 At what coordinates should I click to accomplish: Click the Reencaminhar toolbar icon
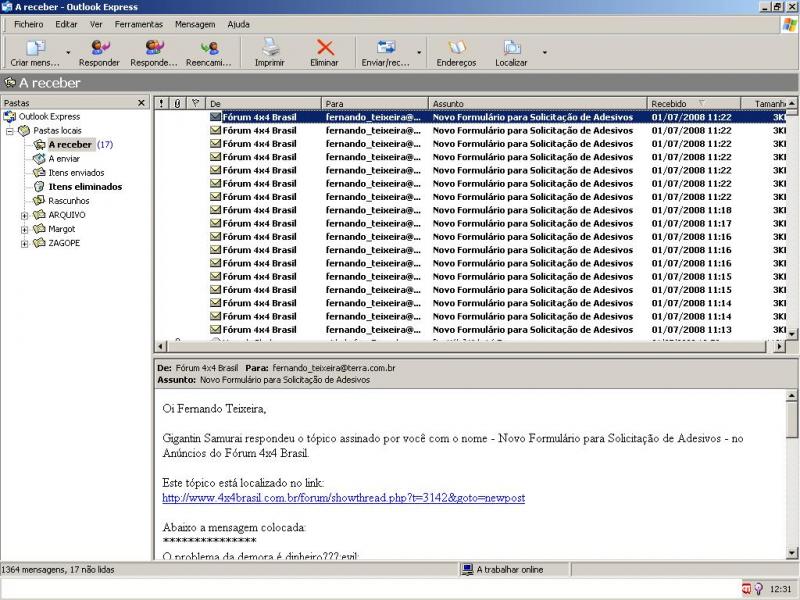(209, 48)
